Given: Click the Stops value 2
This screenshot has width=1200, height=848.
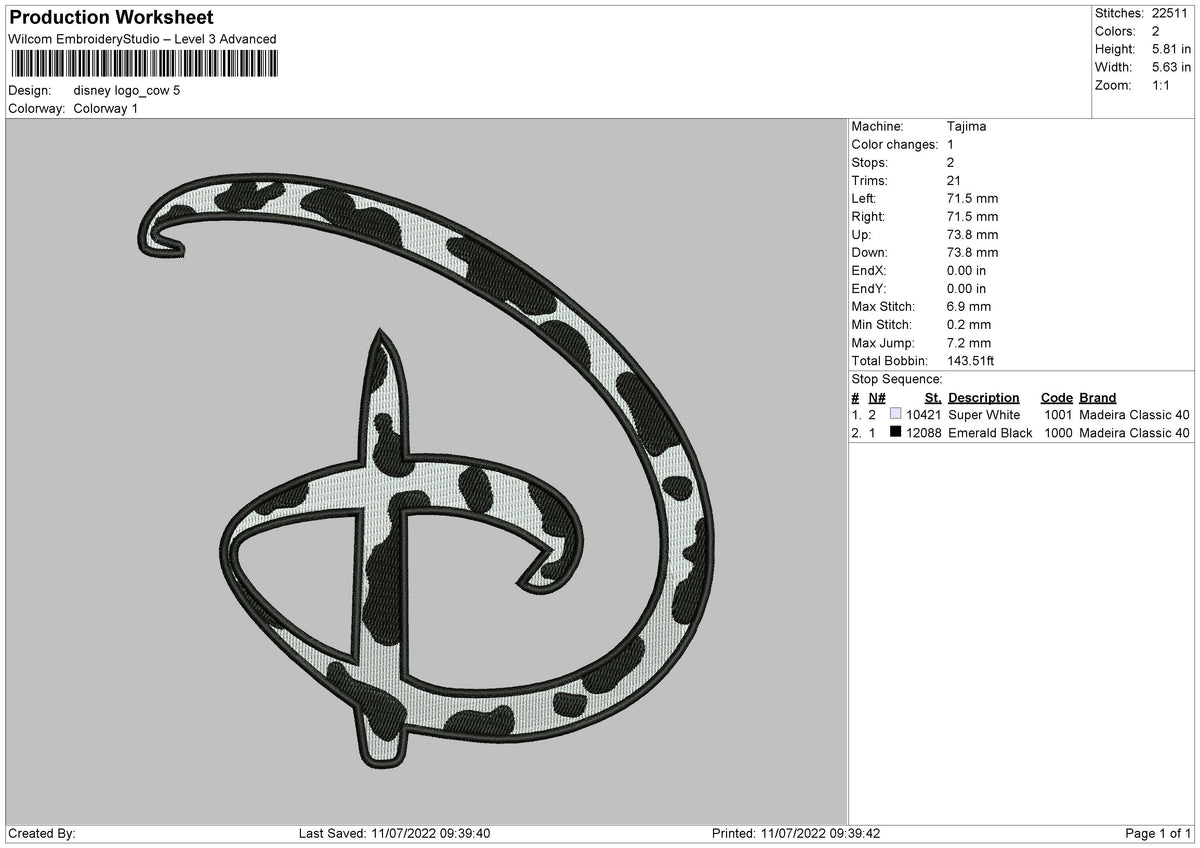Looking at the screenshot, I should [950, 162].
